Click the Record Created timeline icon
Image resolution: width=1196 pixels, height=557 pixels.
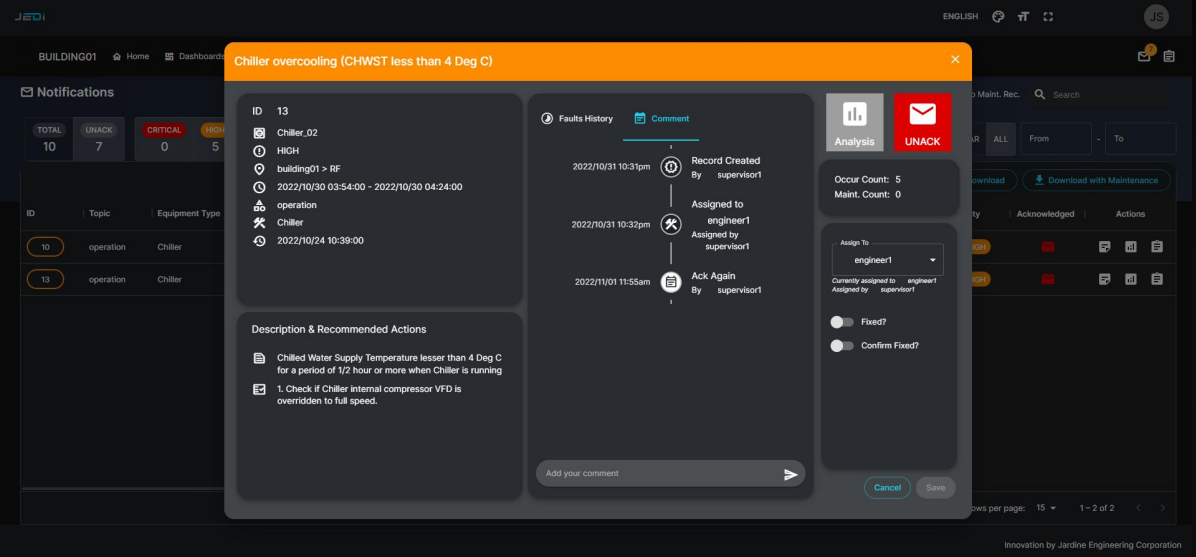point(670,166)
